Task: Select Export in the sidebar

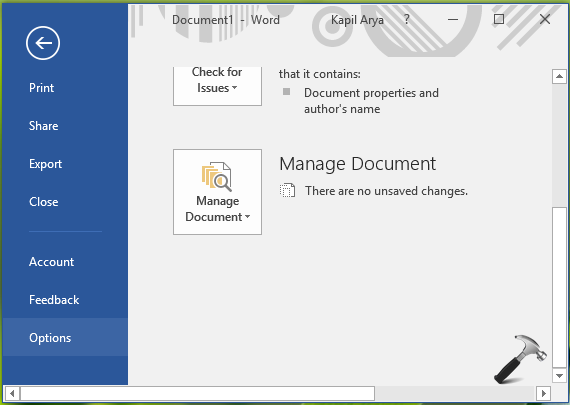Action: point(45,164)
